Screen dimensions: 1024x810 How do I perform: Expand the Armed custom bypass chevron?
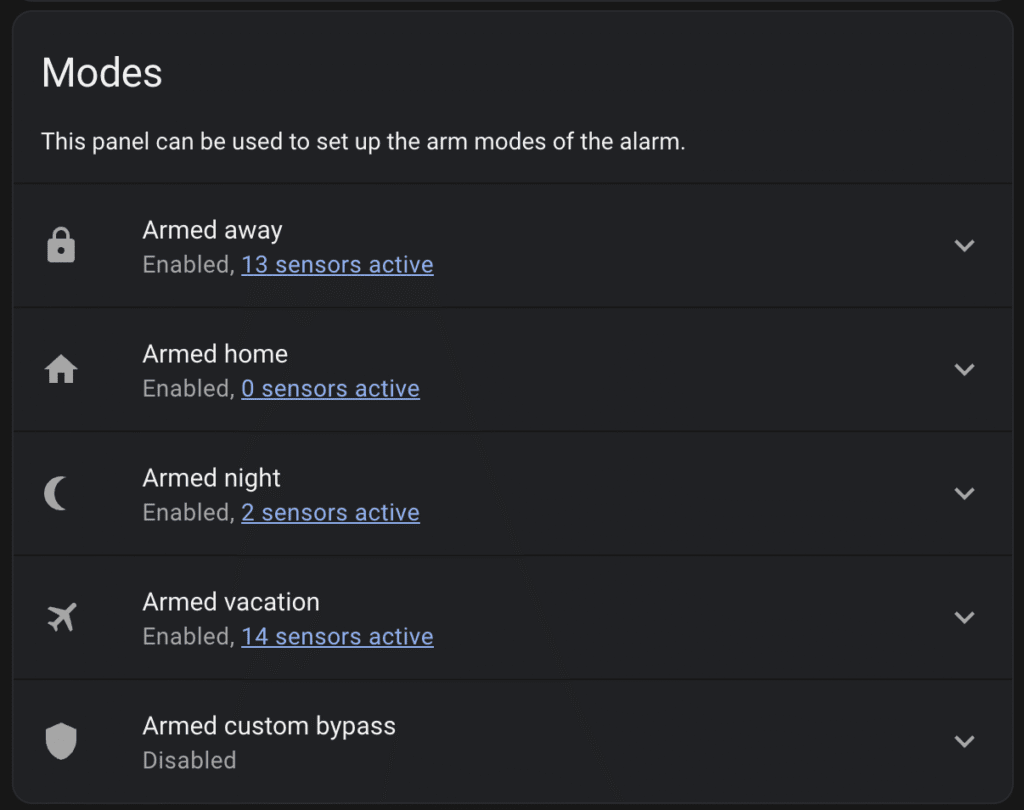click(x=964, y=741)
